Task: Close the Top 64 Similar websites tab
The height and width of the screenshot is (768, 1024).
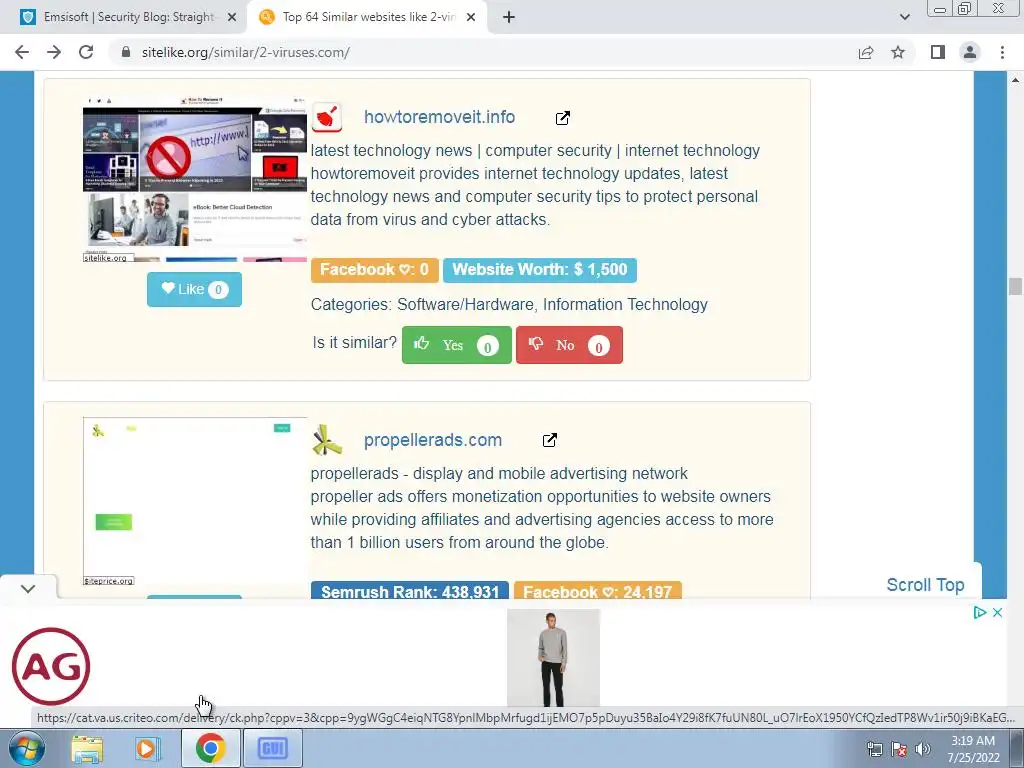Action: pyautogui.click(x=471, y=18)
